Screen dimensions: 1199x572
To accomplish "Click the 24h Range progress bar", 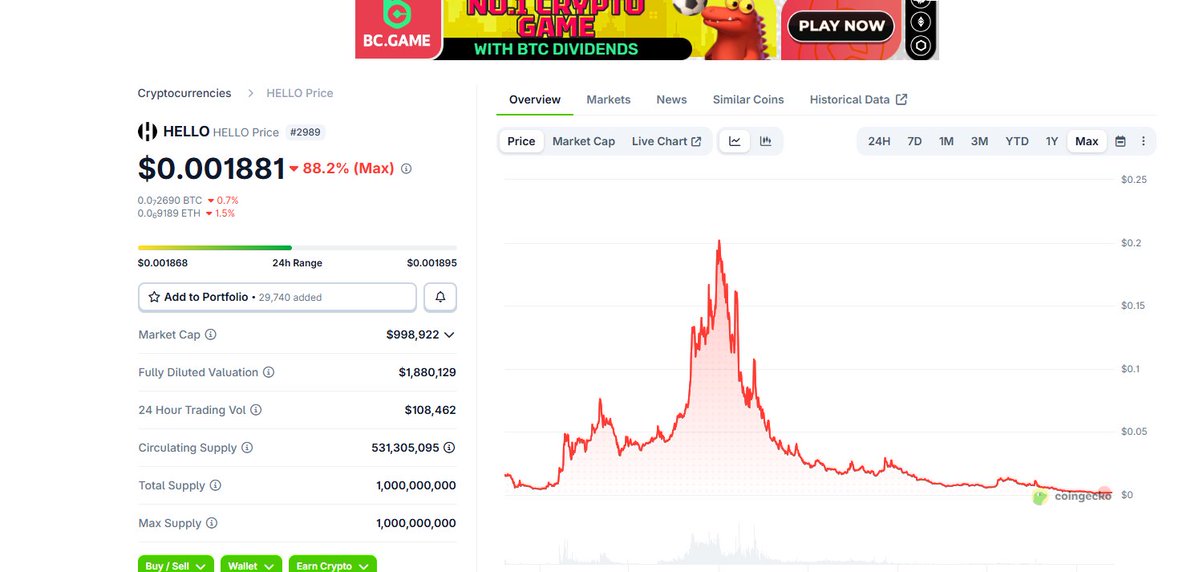I will 297,248.
